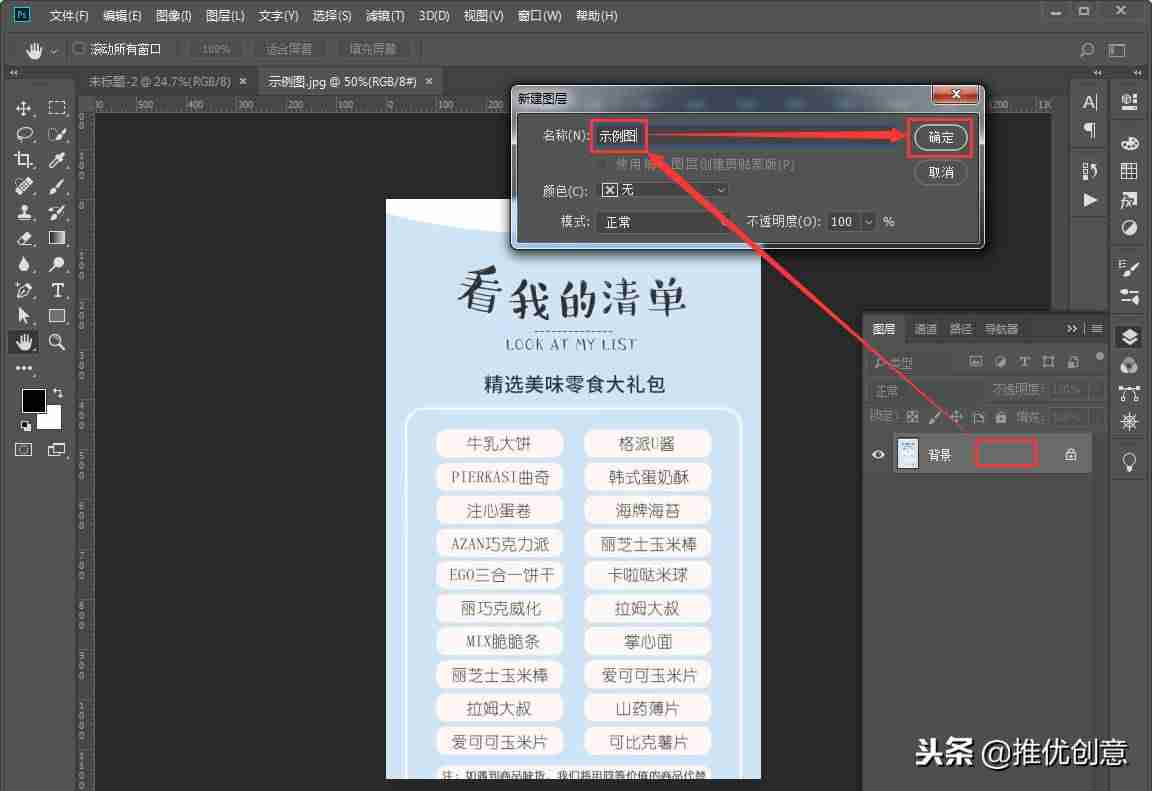The height and width of the screenshot is (791, 1152).
Task: Open the Actions play icon panel
Action: 1090,201
